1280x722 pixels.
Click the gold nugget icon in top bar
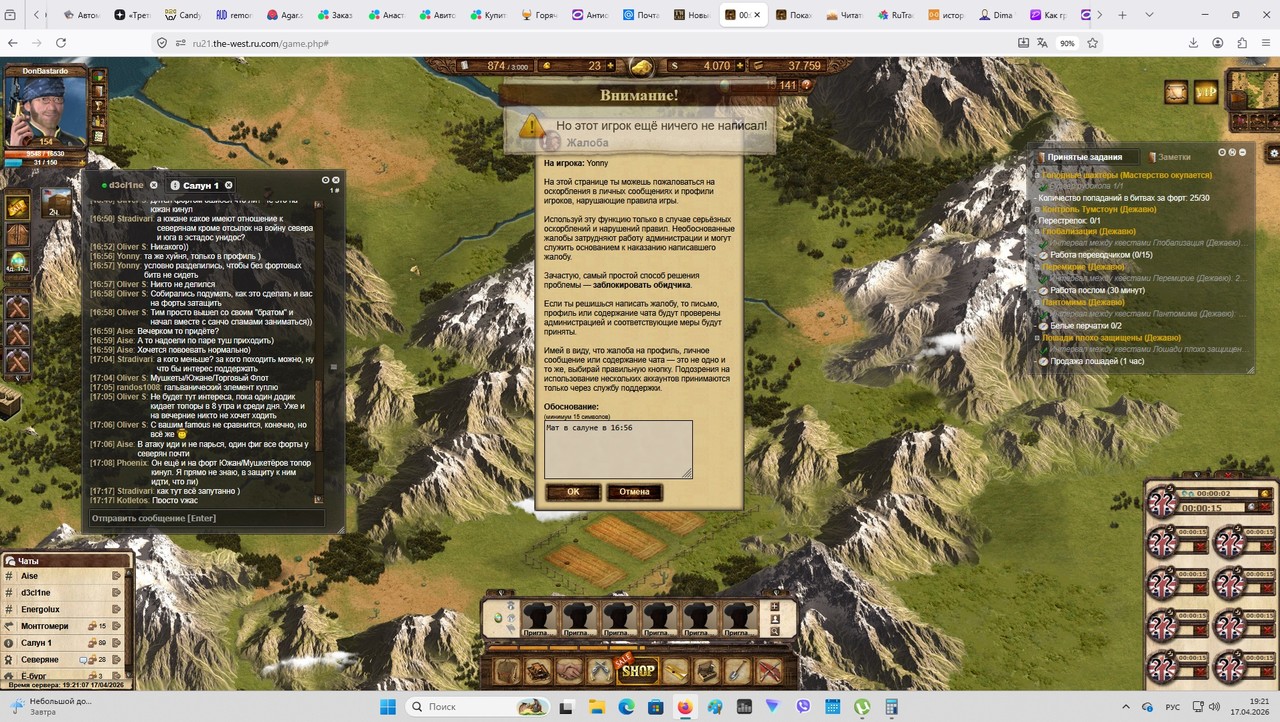tap(640, 67)
